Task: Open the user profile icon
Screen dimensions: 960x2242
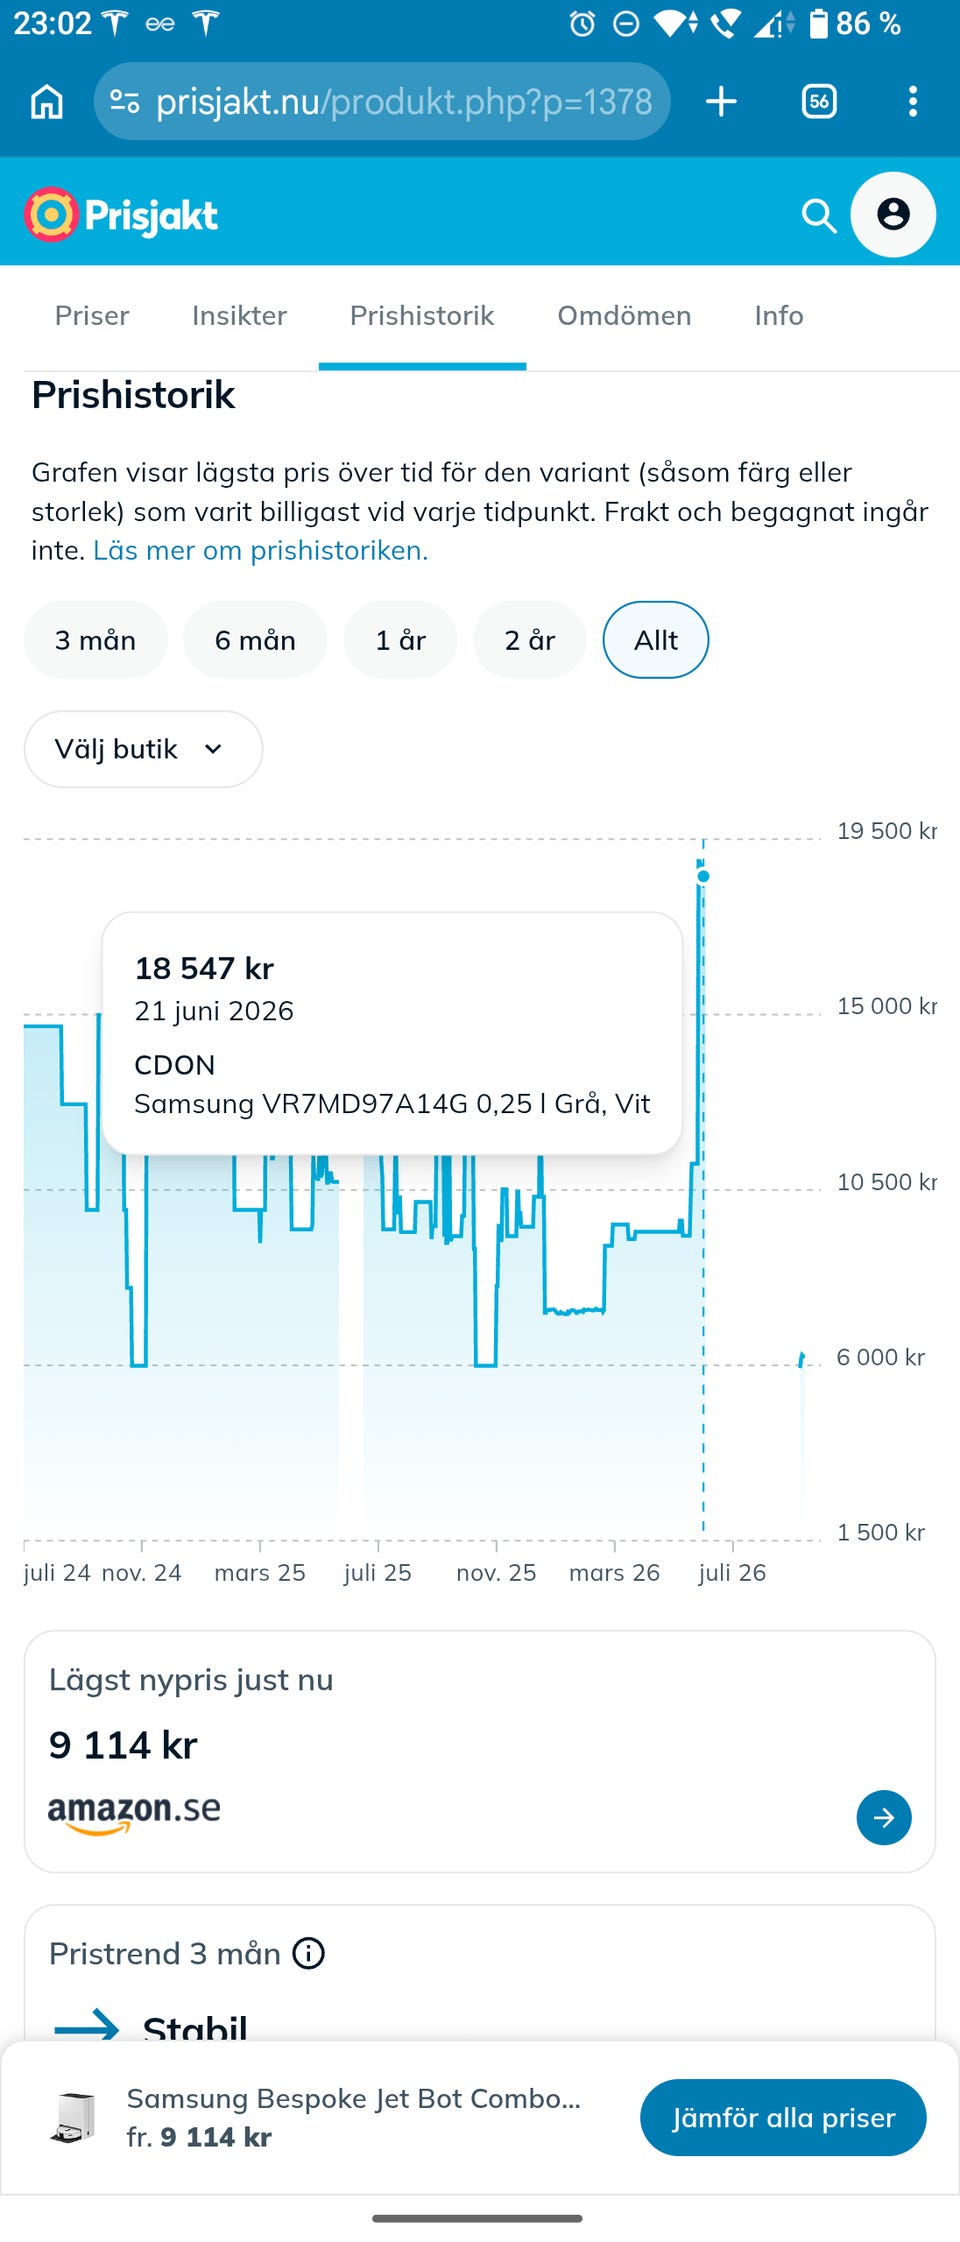Action: click(893, 214)
